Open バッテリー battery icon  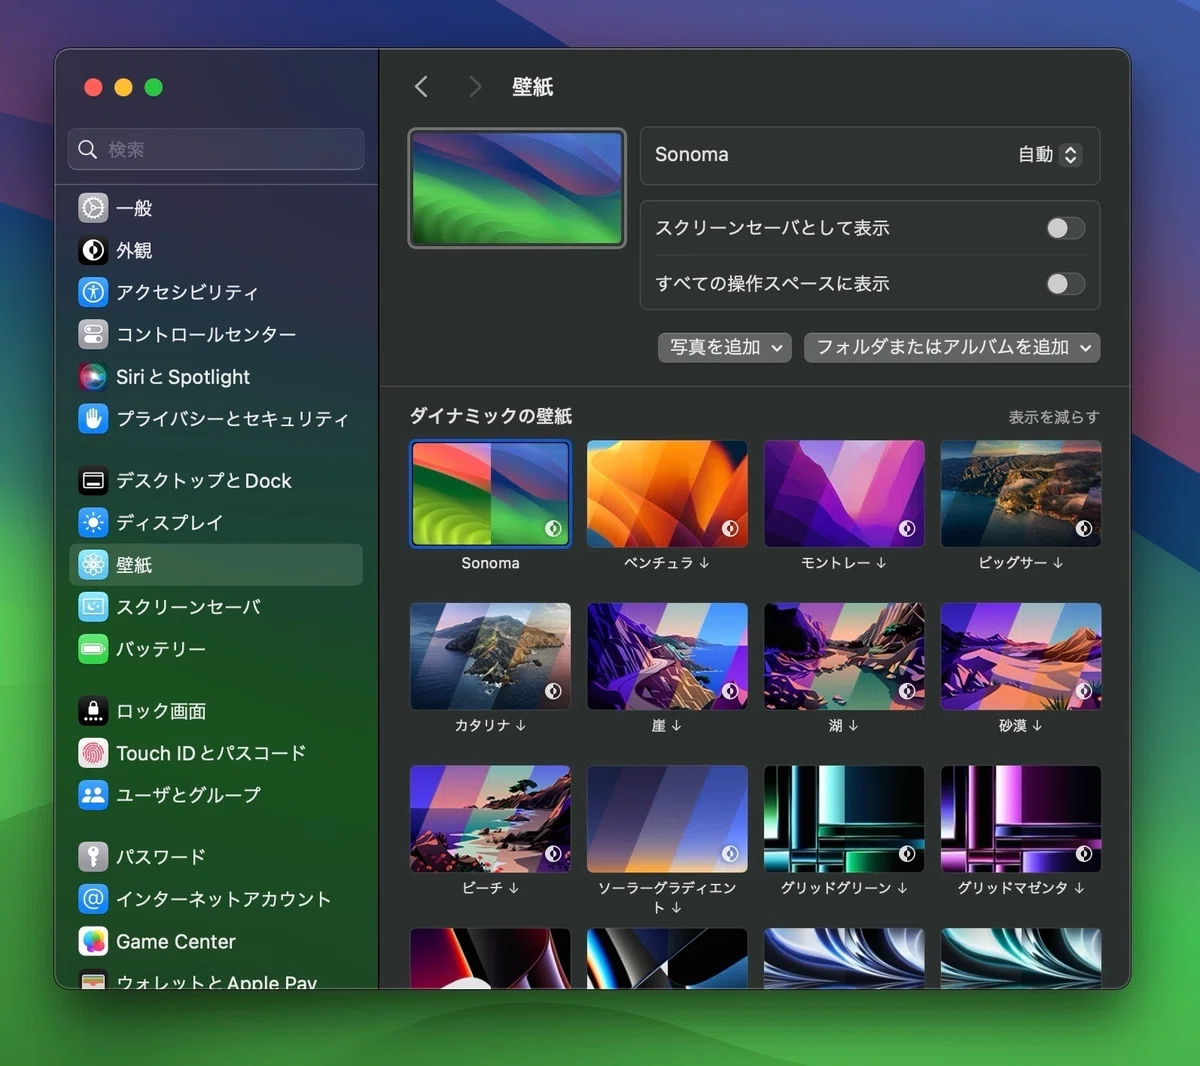(x=93, y=649)
